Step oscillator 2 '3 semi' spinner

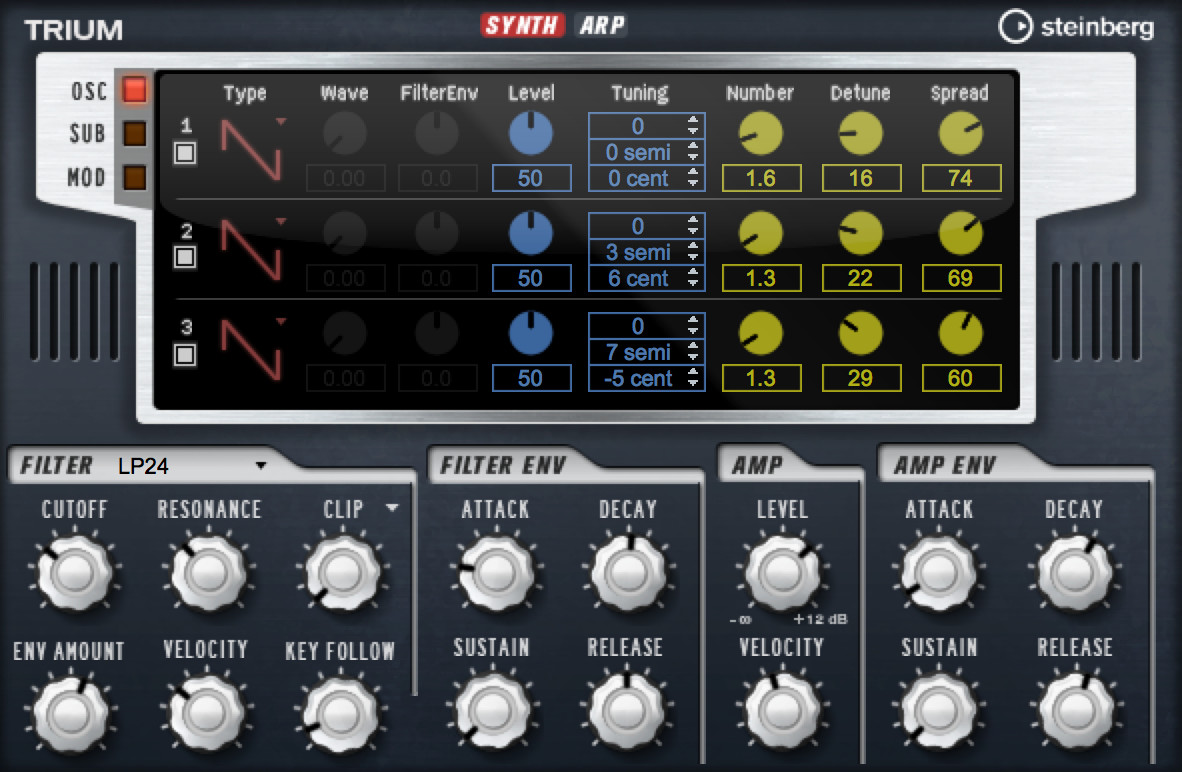tap(693, 252)
